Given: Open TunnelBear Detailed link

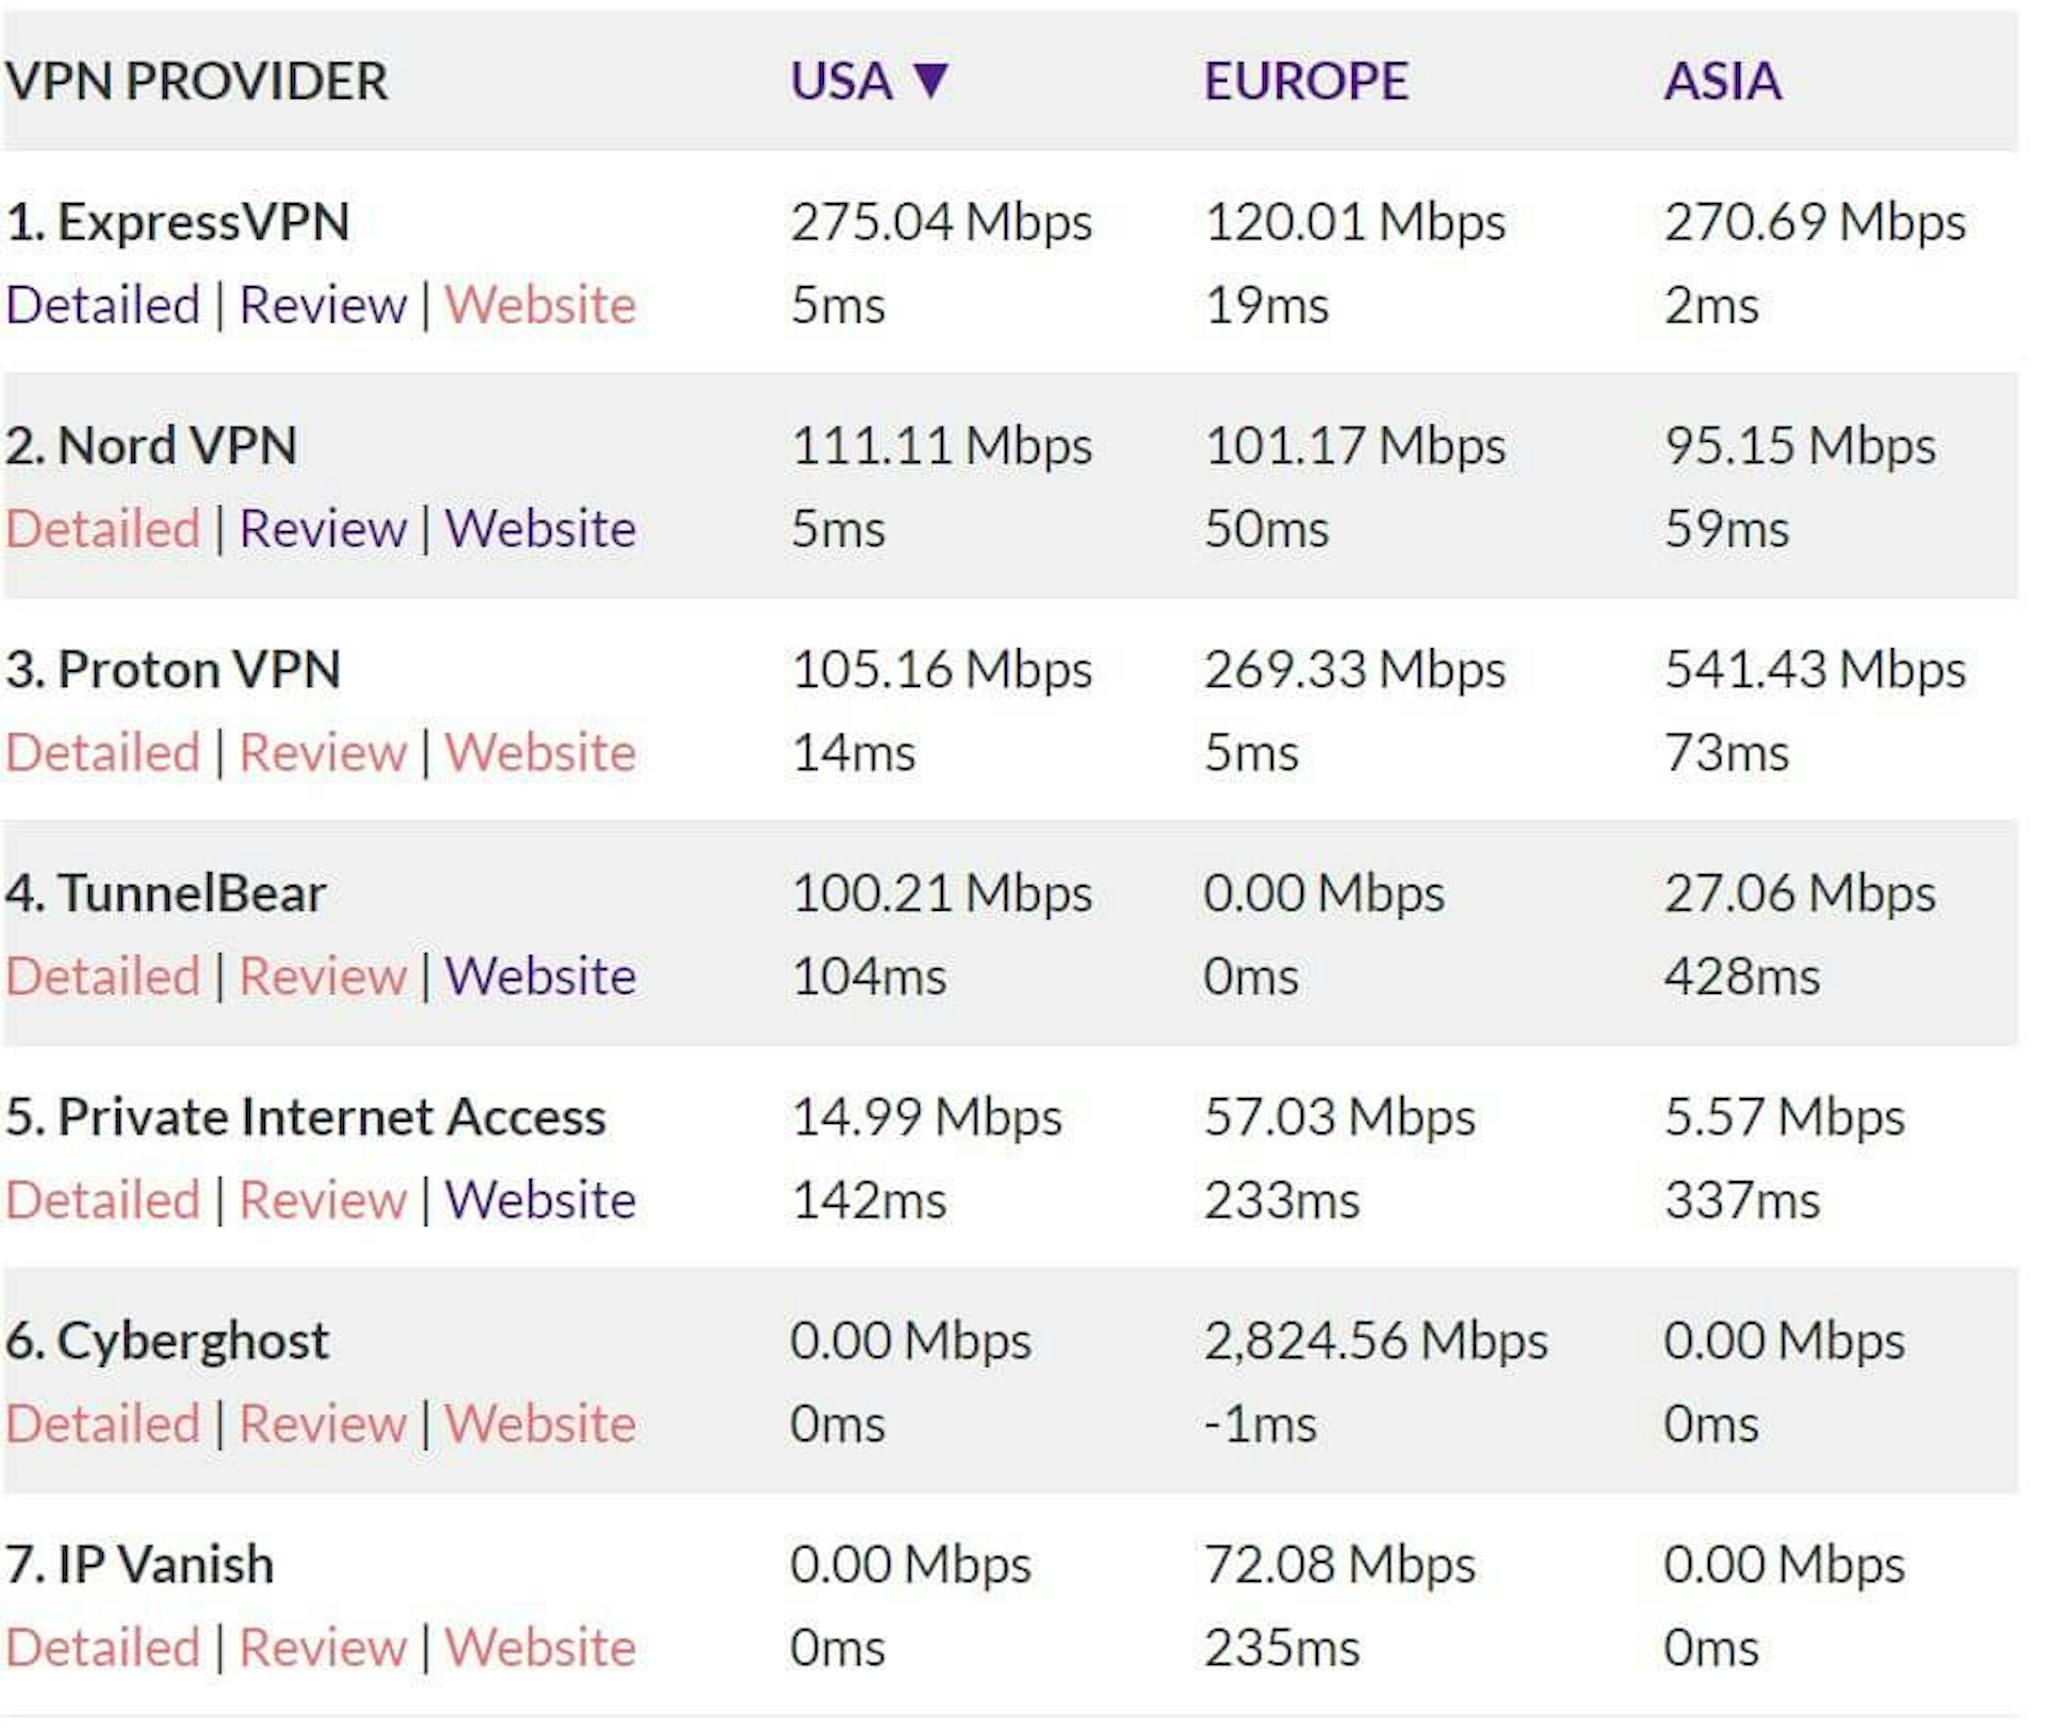Looking at the screenshot, I should tap(103, 976).
